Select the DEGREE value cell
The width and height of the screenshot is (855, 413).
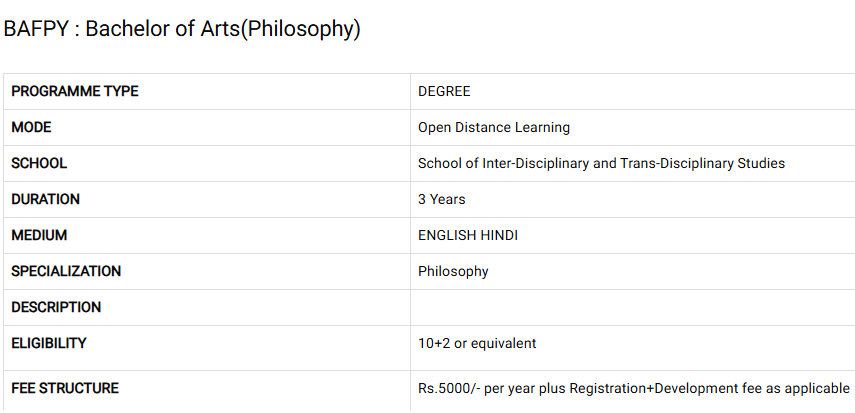pyautogui.click(x=444, y=91)
